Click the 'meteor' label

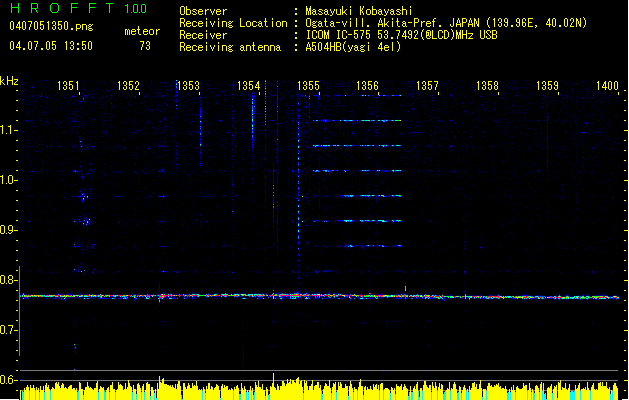pos(142,31)
